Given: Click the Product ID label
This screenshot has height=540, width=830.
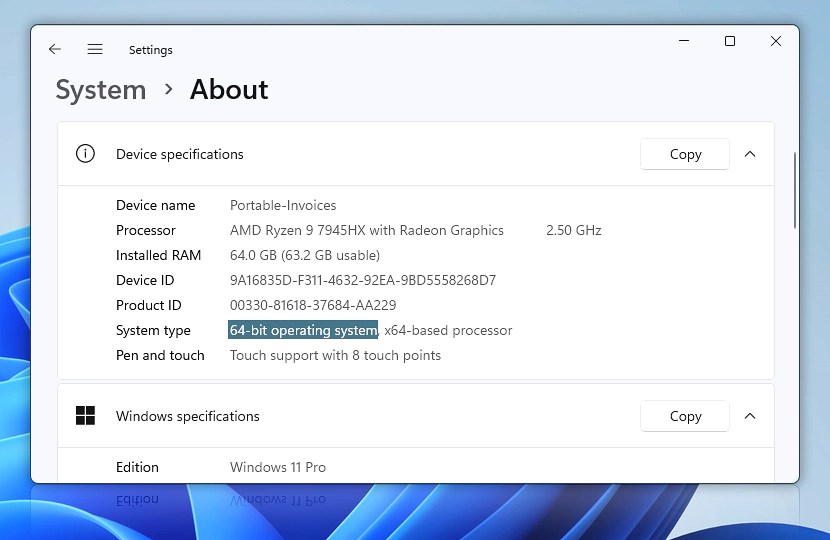Looking at the screenshot, I should pyautogui.click(x=149, y=305).
